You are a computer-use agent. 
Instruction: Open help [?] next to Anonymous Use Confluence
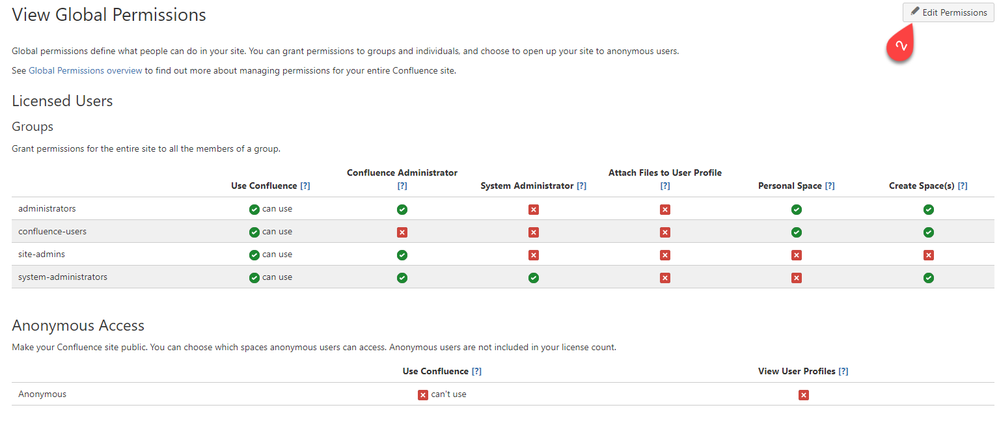pyautogui.click(x=477, y=371)
